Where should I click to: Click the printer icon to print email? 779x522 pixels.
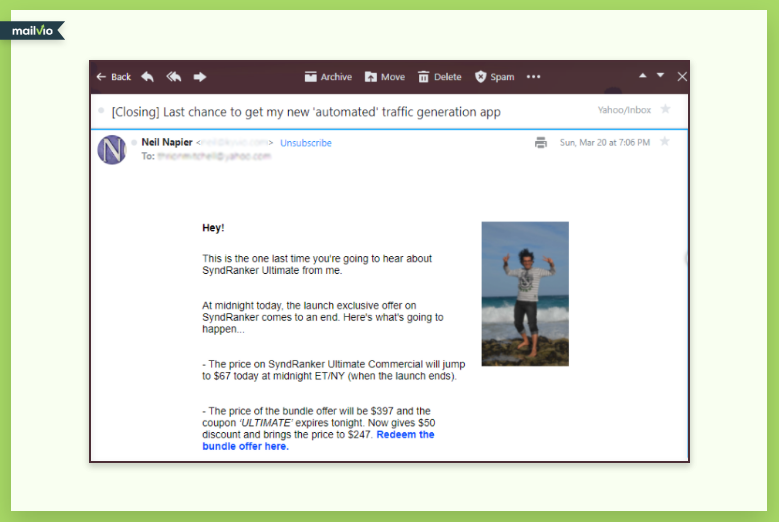point(541,143)
